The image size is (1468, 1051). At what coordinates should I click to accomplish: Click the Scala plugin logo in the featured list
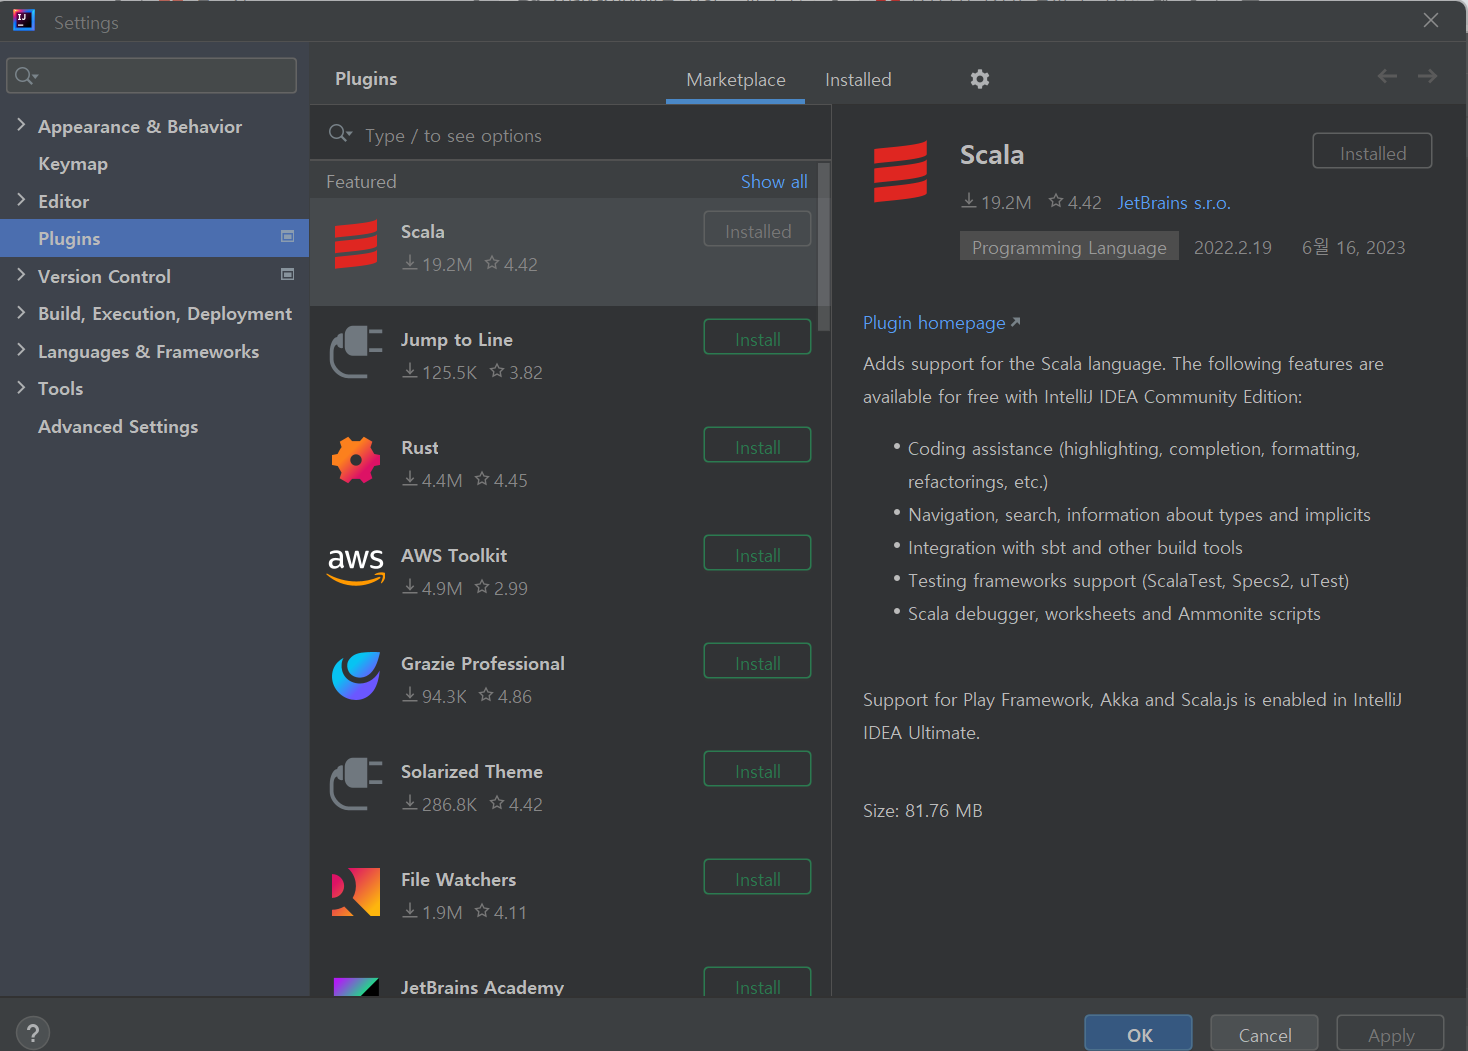(356, 244)
